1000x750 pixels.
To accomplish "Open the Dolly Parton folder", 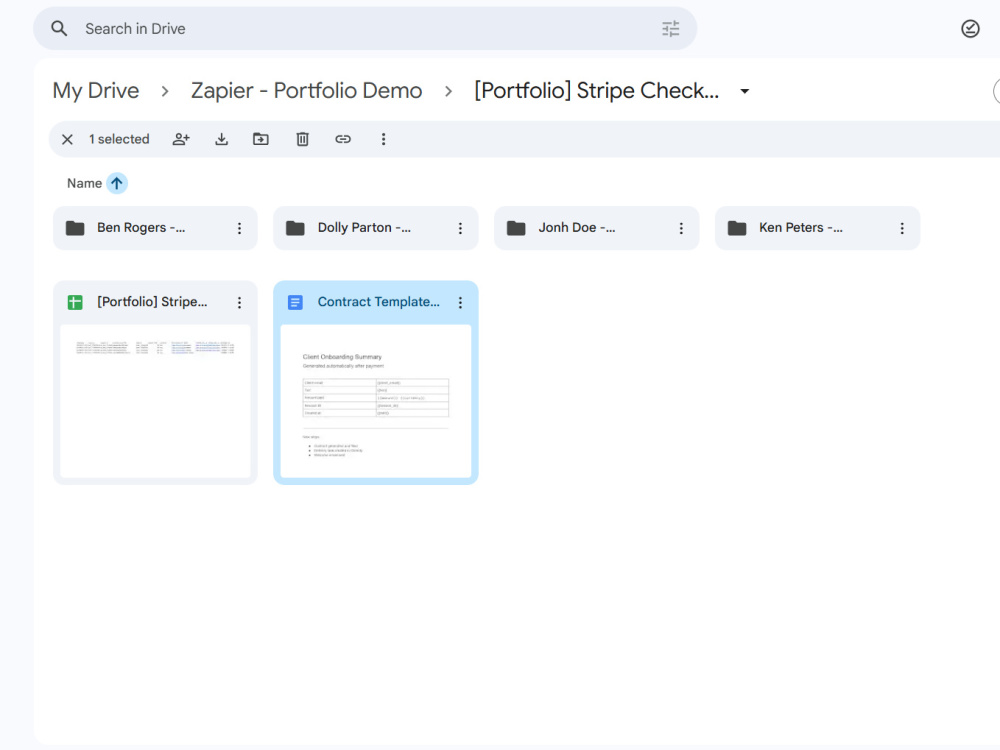I will 376,228.
